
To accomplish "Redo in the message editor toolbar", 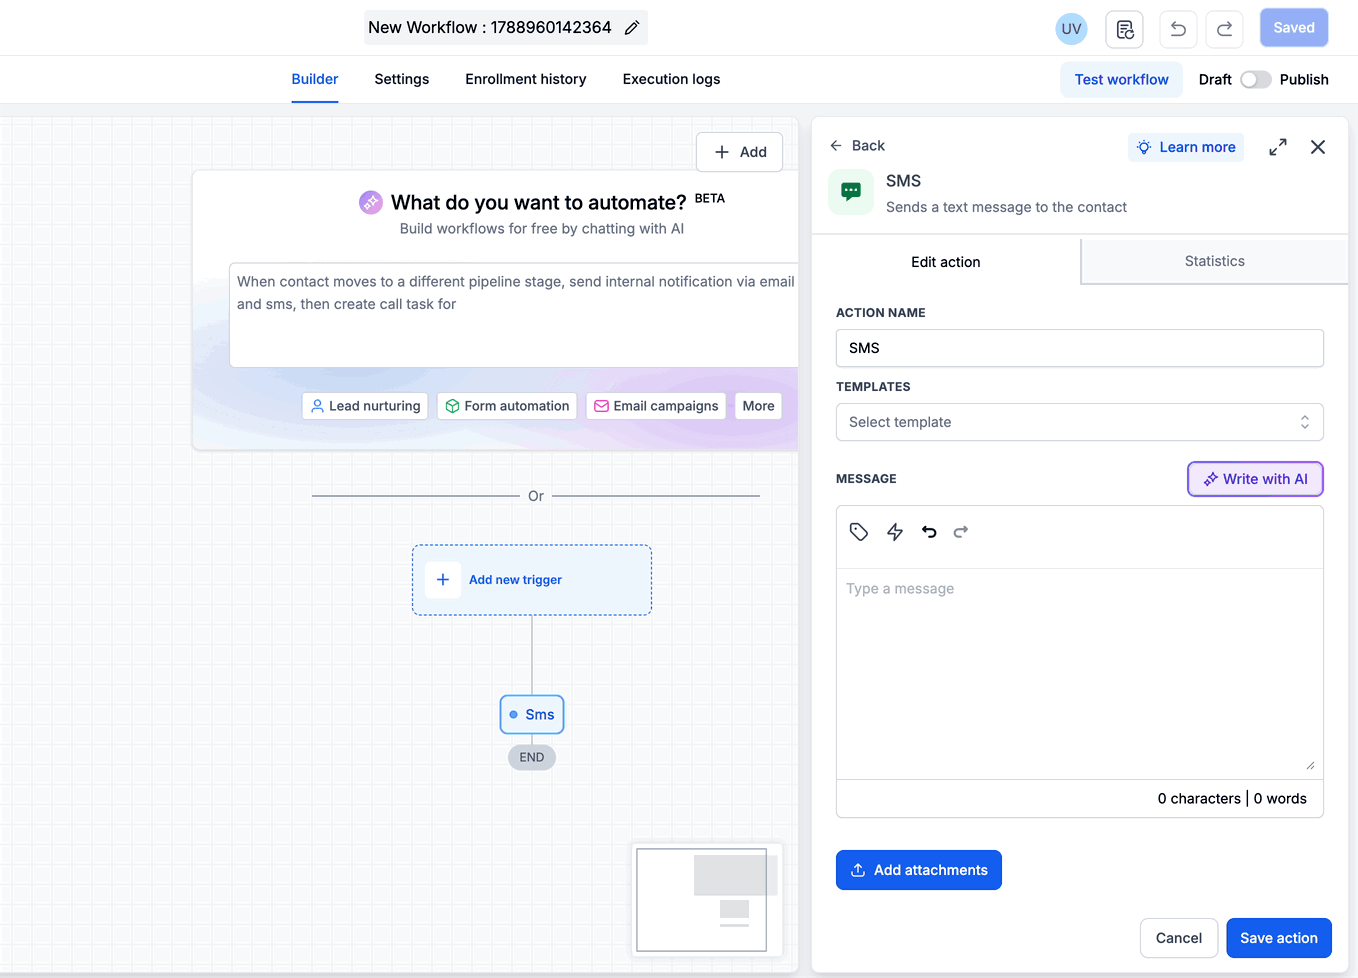I will pos(961,532).
